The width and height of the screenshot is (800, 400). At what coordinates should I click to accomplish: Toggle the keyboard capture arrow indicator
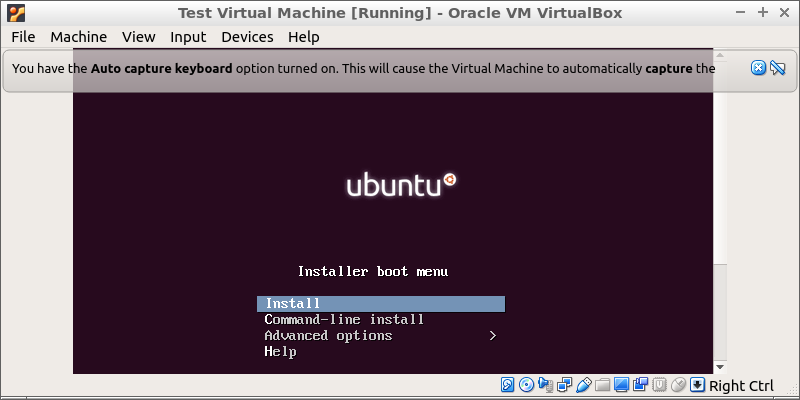pos(698,385)
